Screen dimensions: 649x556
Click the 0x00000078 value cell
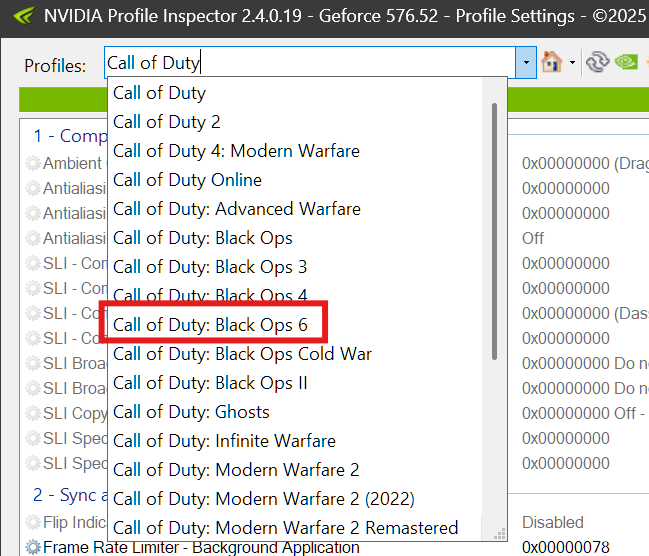tap(565, 547)
